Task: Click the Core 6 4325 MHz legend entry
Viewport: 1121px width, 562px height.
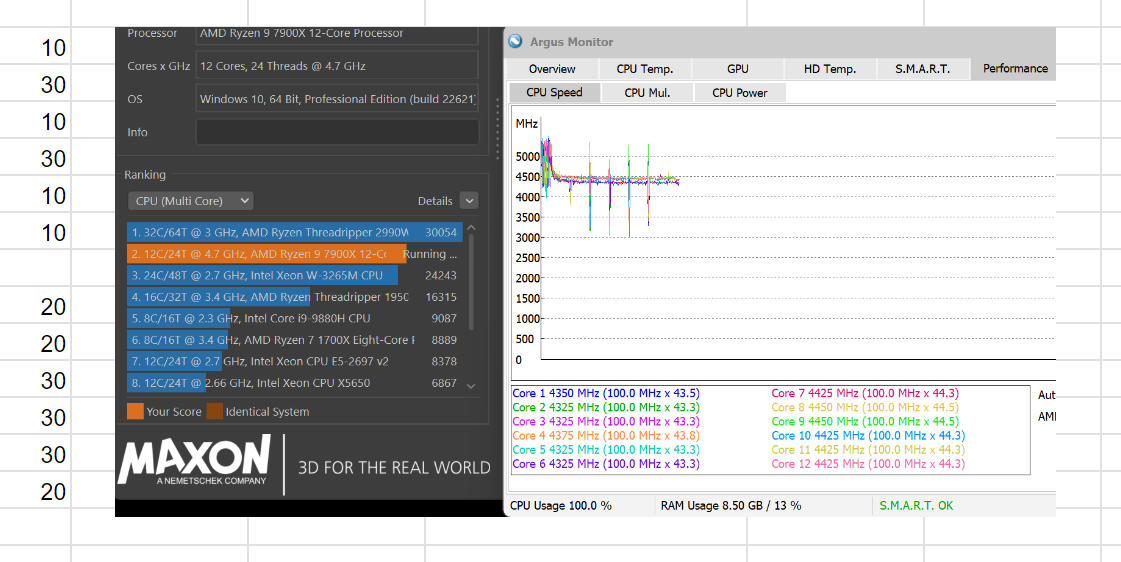Action: (x=606, y=464)
